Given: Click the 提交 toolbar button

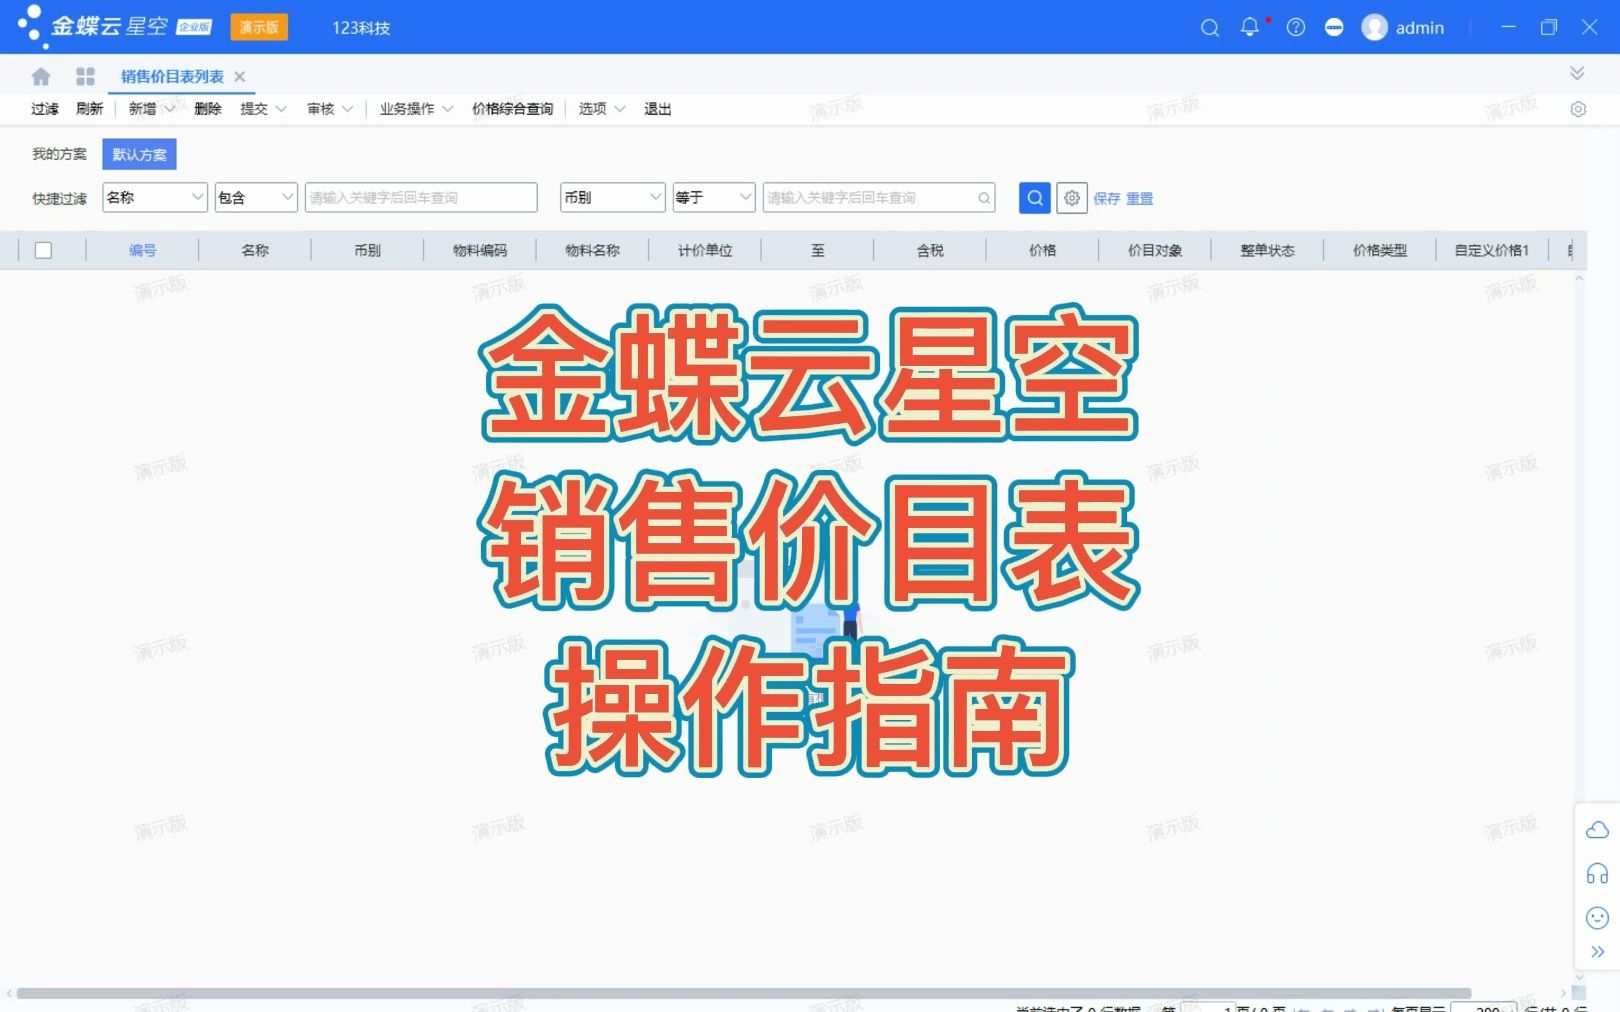Looking at the screenshot, I should point(254,109).
